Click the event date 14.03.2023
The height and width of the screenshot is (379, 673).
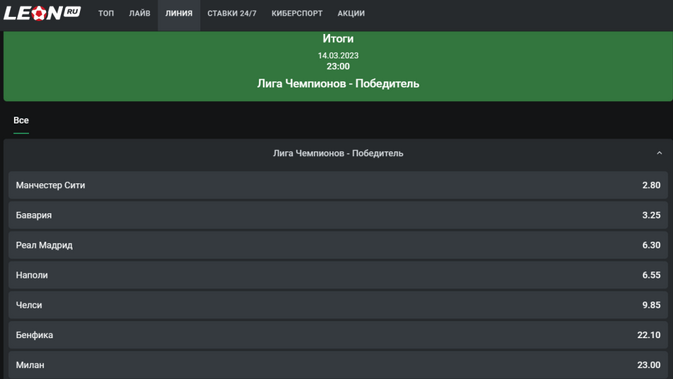(x=338, y=55)
